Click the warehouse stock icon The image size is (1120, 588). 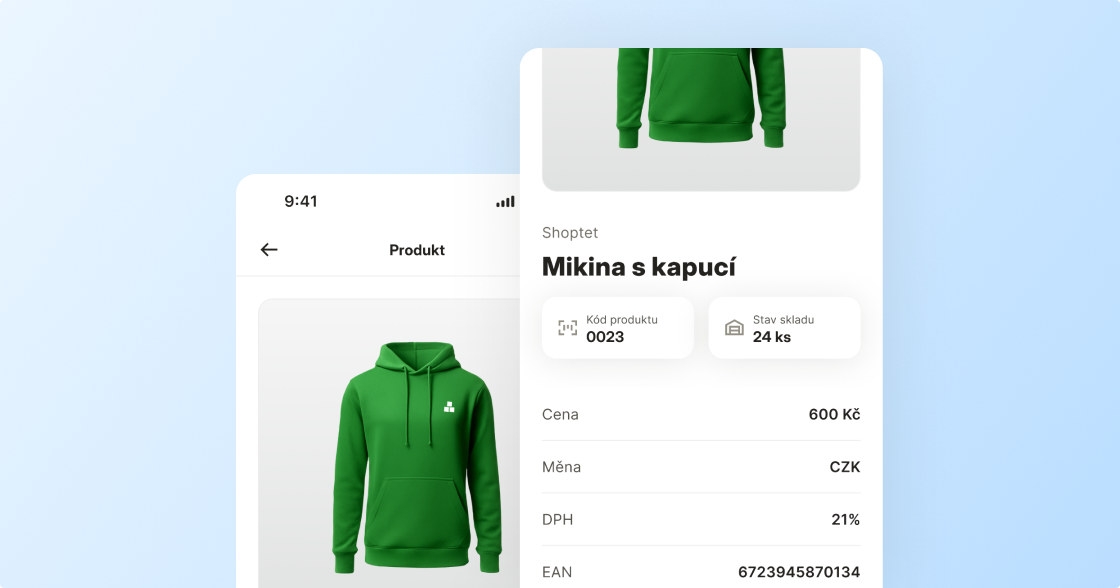pos(734,328)
